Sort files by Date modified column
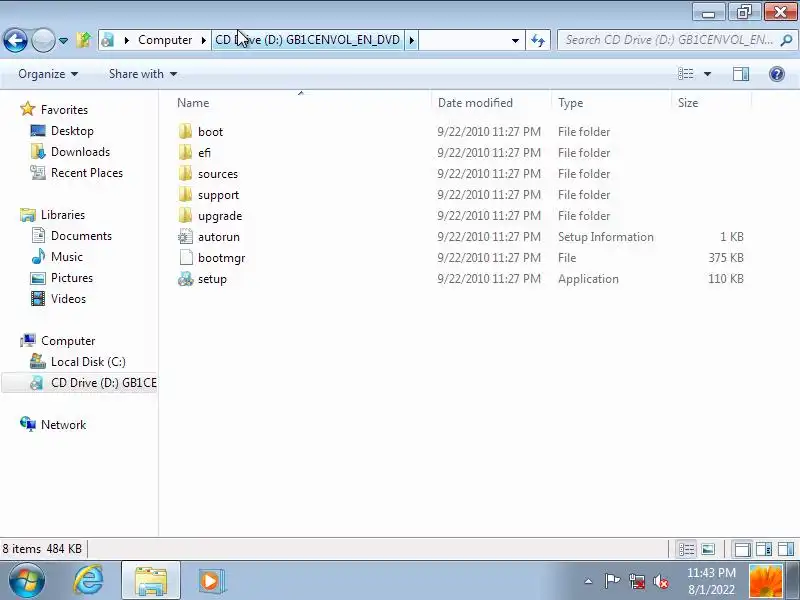Image resolution: width=800 pixels, height=600 pixels. 475,103
